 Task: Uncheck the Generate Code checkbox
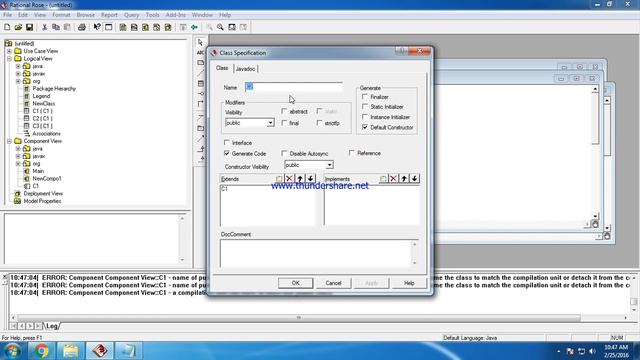click(227, 153)
